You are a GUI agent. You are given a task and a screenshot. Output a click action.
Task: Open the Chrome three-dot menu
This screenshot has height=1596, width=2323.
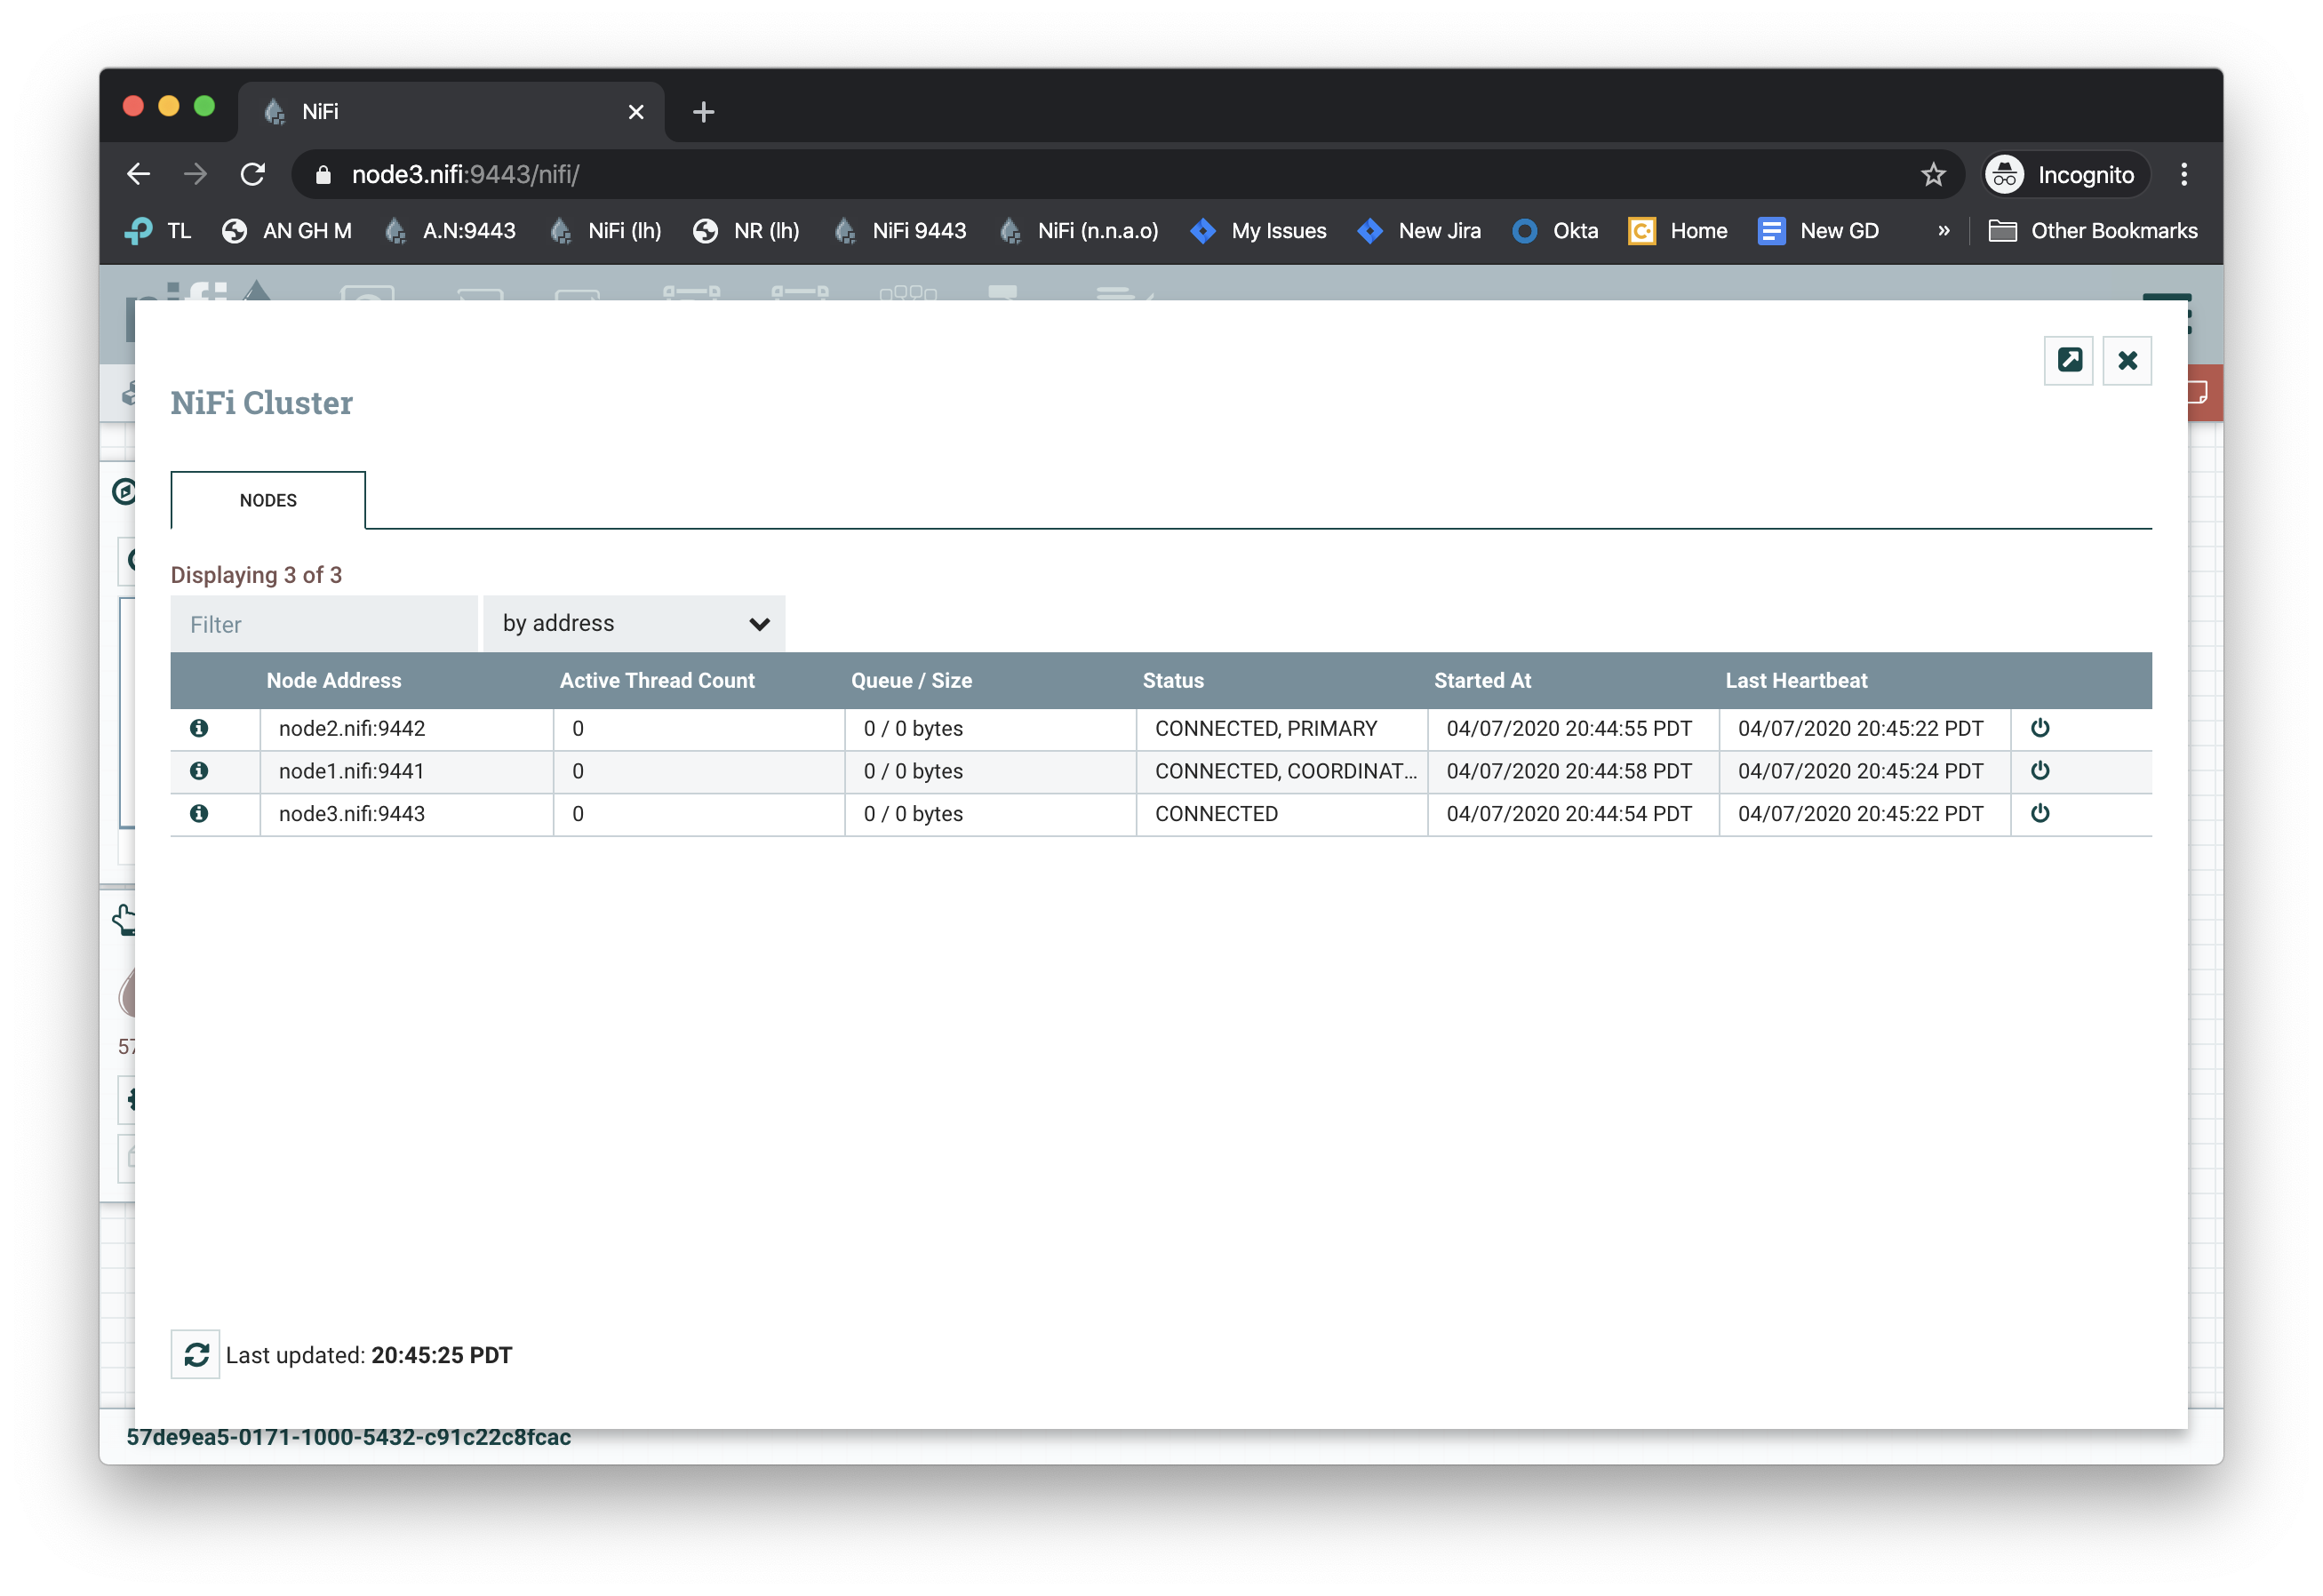[2184, 175]
